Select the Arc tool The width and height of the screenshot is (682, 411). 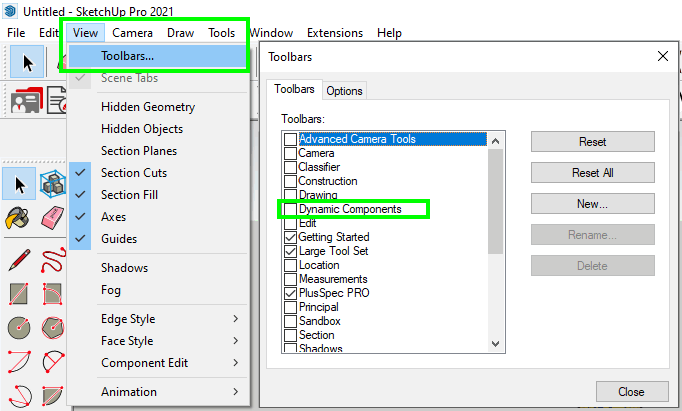(19, 361)
